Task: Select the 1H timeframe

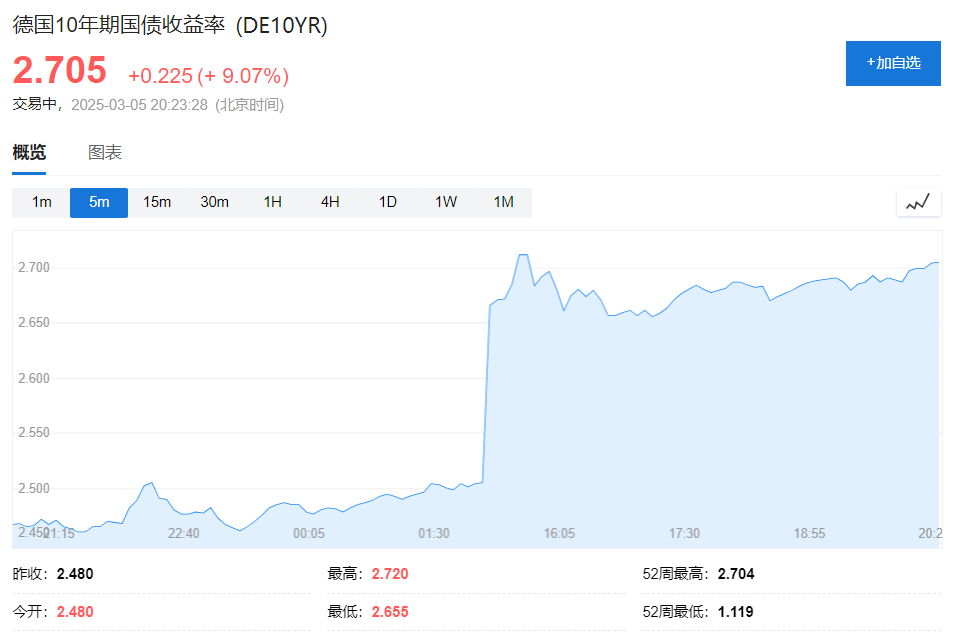Action: 272,201
